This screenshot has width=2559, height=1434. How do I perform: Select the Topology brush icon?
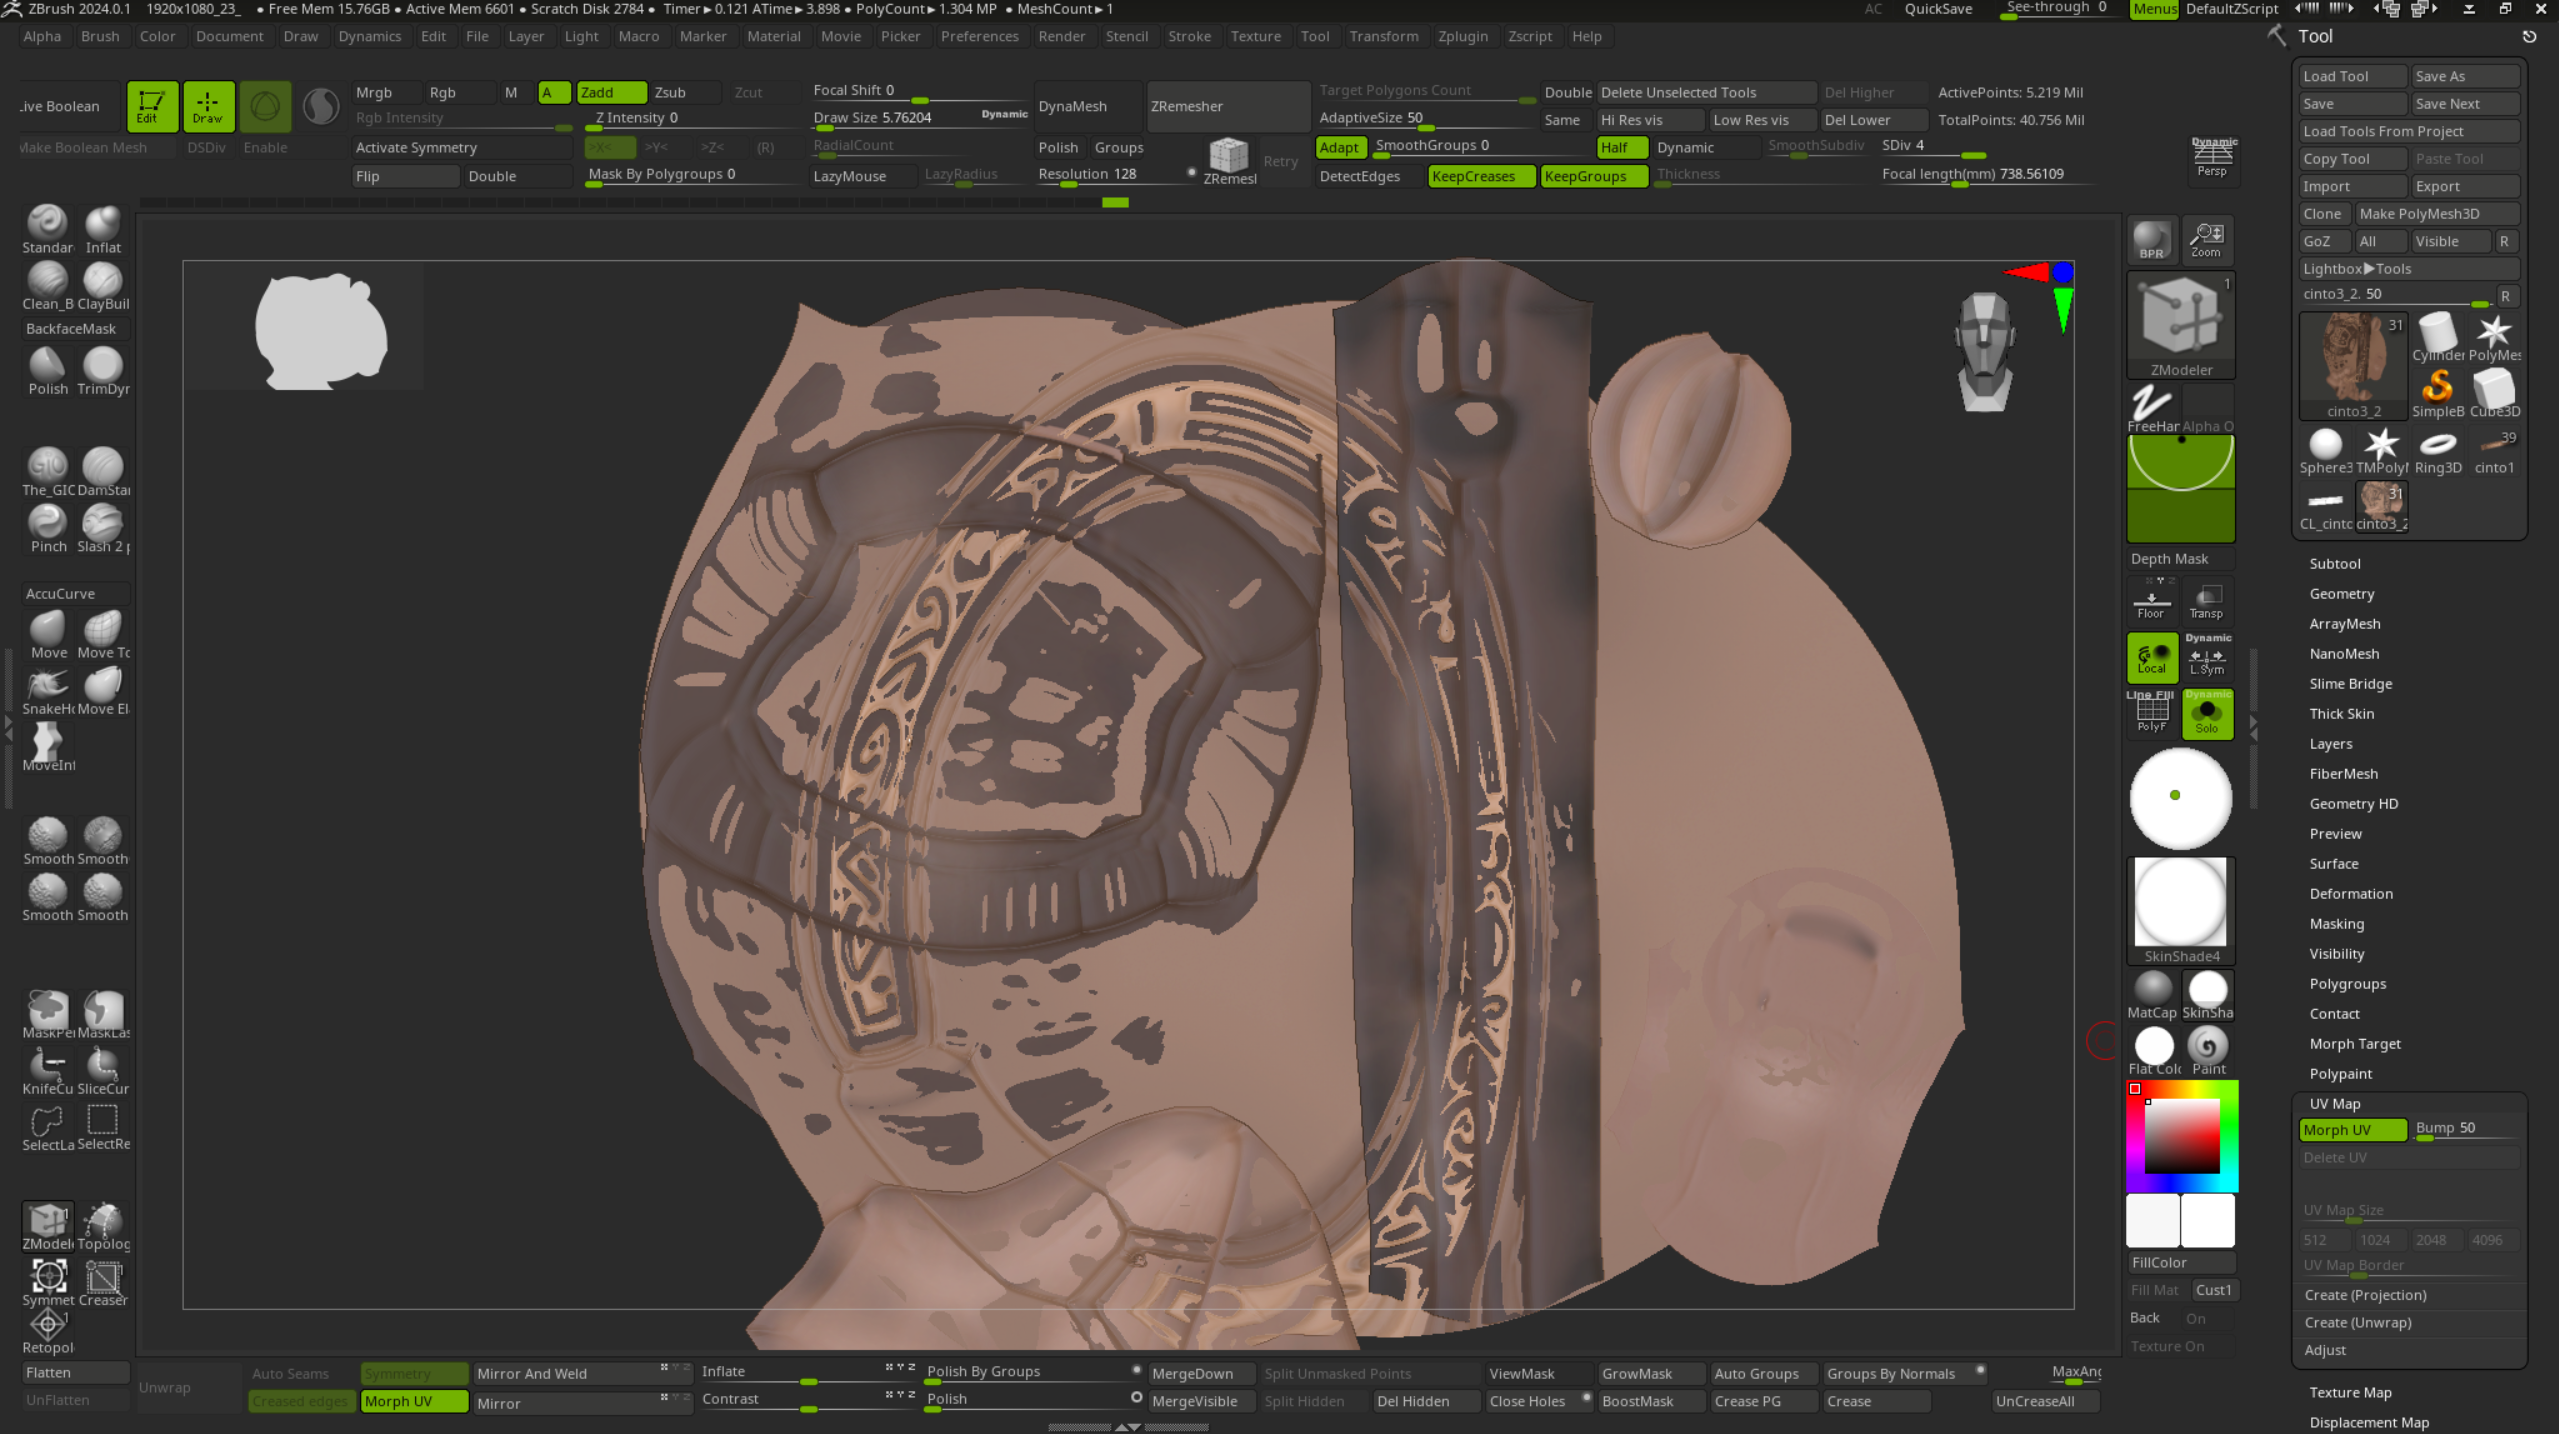(x=102, y=1222)
